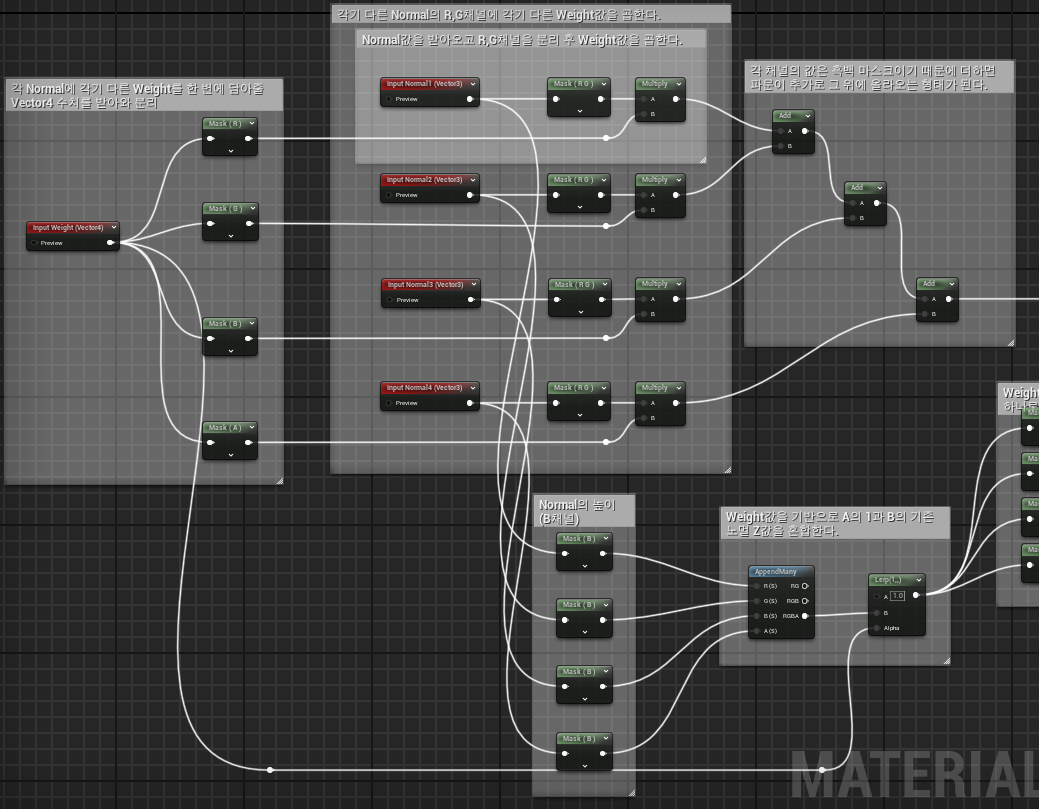Select comment starting '각 Normal에 각기 다른 Weight'

pyautogui.click(x=144, y=95)
